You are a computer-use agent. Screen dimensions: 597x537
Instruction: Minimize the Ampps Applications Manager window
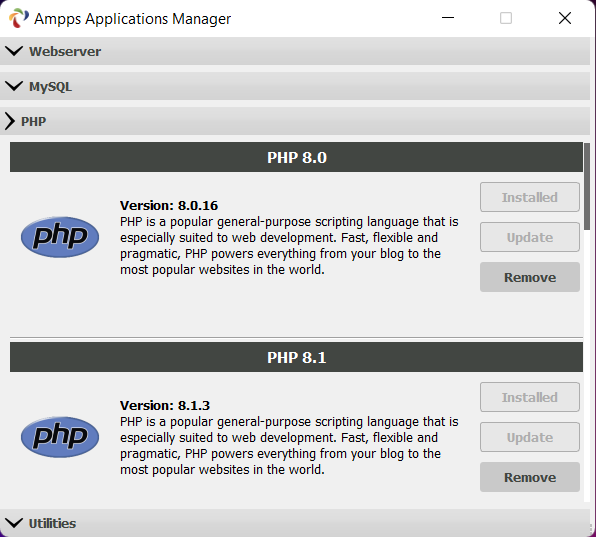pos(448,18)
